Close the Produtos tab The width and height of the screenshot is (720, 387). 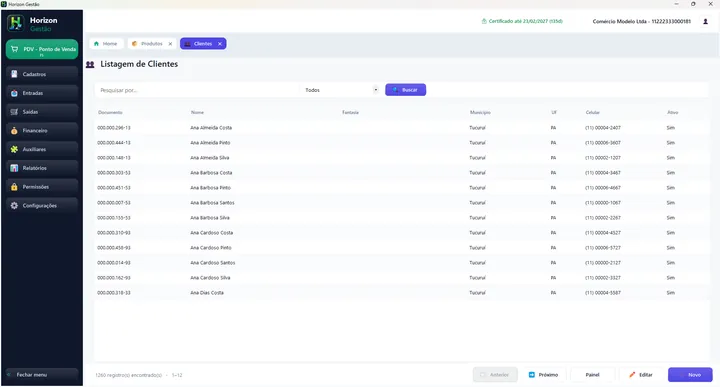tap(170, 44)
